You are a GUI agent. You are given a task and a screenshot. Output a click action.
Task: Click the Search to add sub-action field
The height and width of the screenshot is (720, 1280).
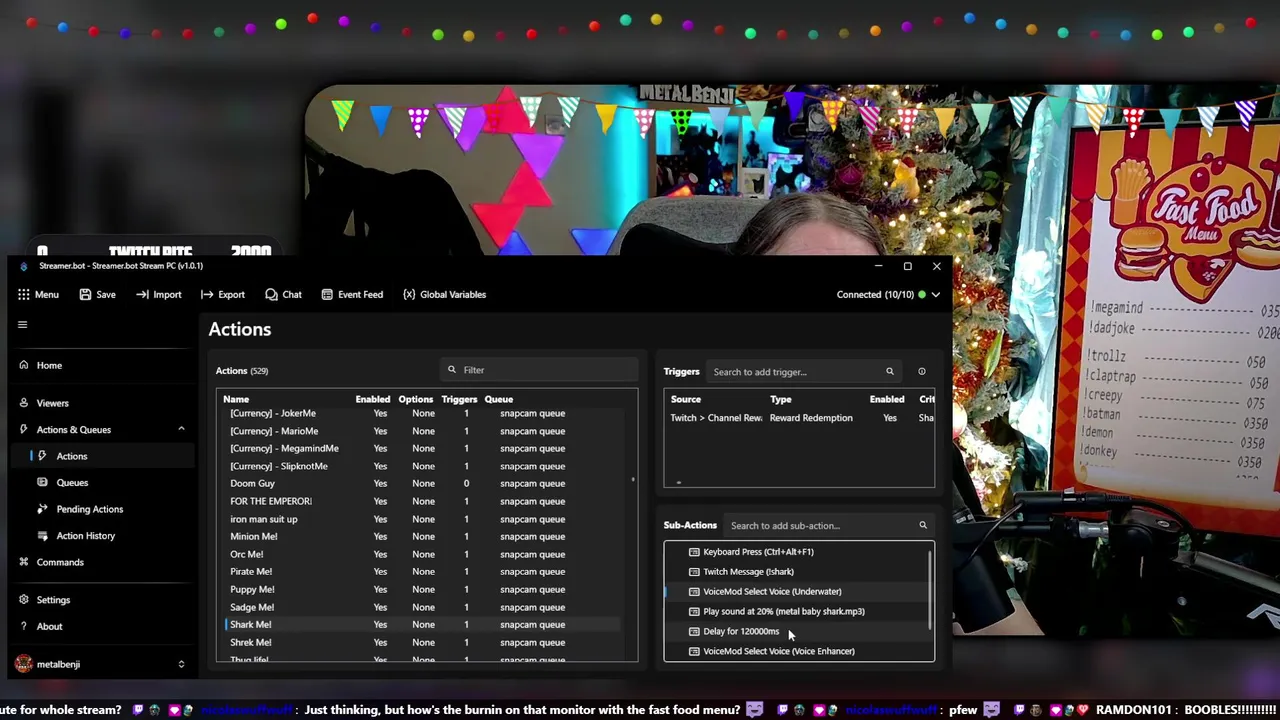click(x=829, y=525)
